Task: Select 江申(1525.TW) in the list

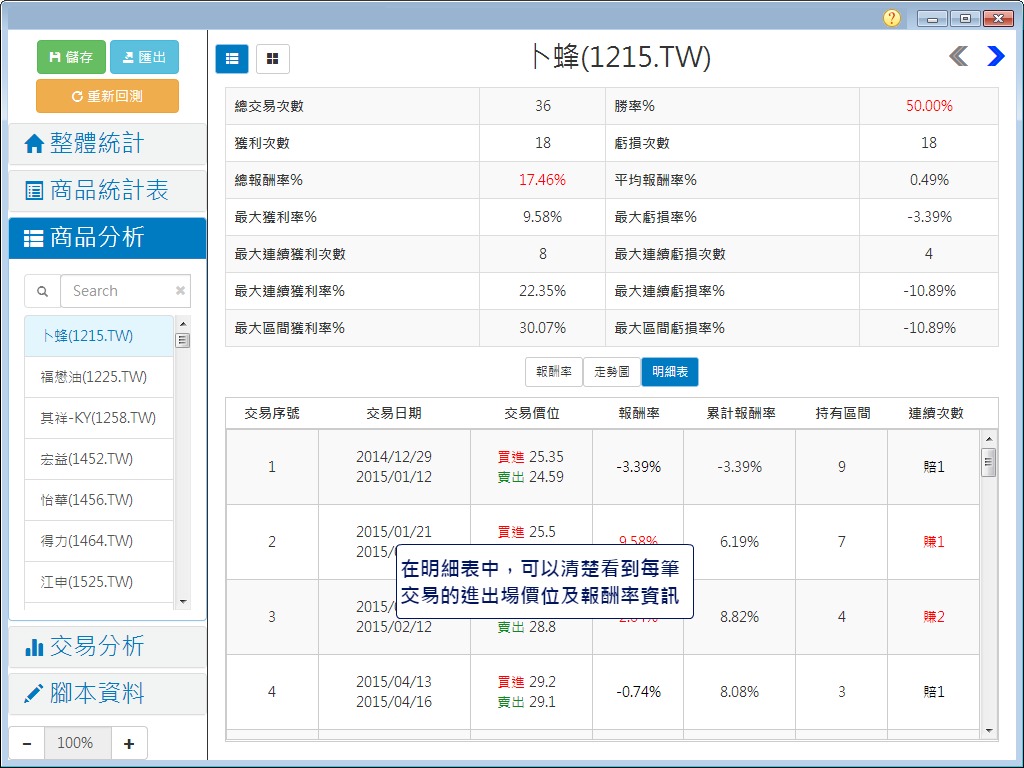Action: pyautogui.click(x=99, y=582)
